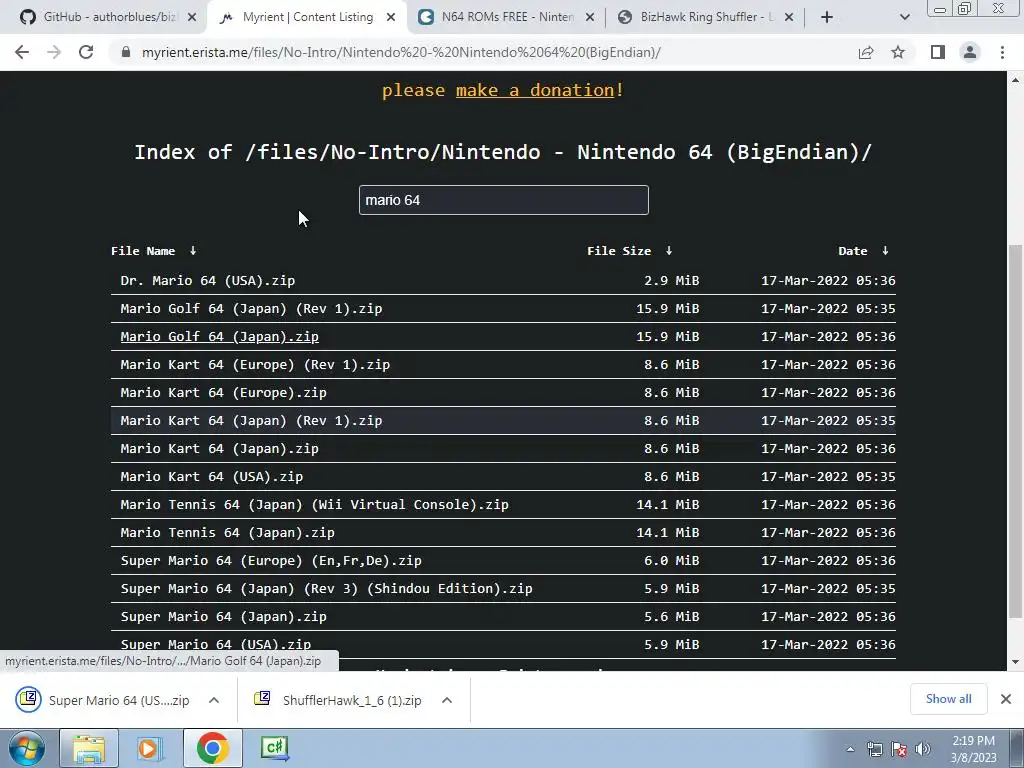Expand options for ShufflerHawk download
This screenshot has height=768, width=1024.
click(447, 700)
